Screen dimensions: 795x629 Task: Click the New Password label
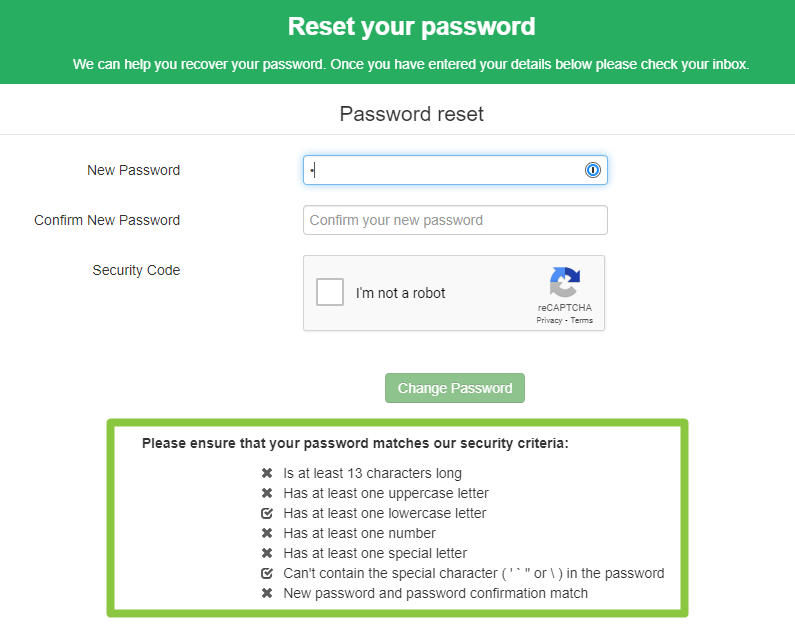(133, 170)
